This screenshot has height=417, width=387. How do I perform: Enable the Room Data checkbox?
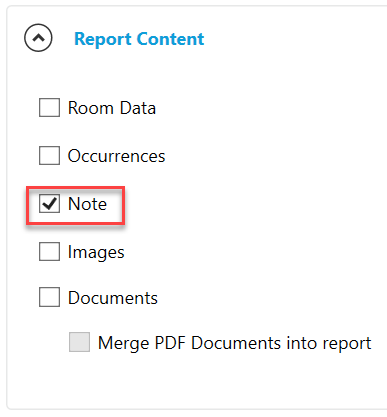(x=49, y=107)
